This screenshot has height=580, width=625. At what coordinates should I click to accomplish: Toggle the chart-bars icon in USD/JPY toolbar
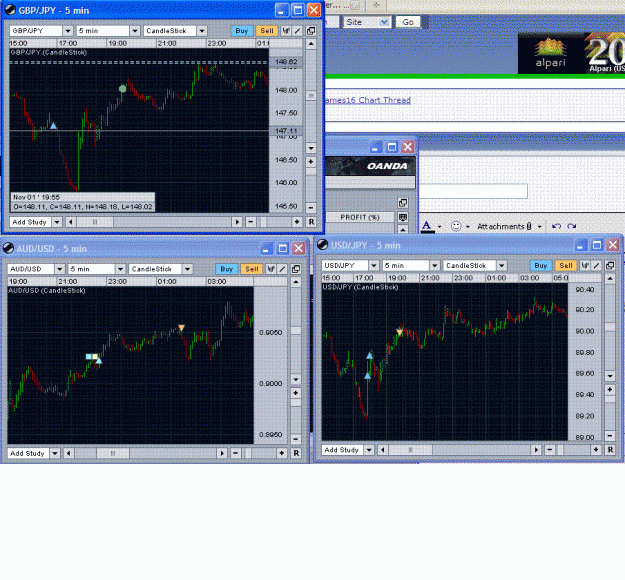click(x=585, y=265)
